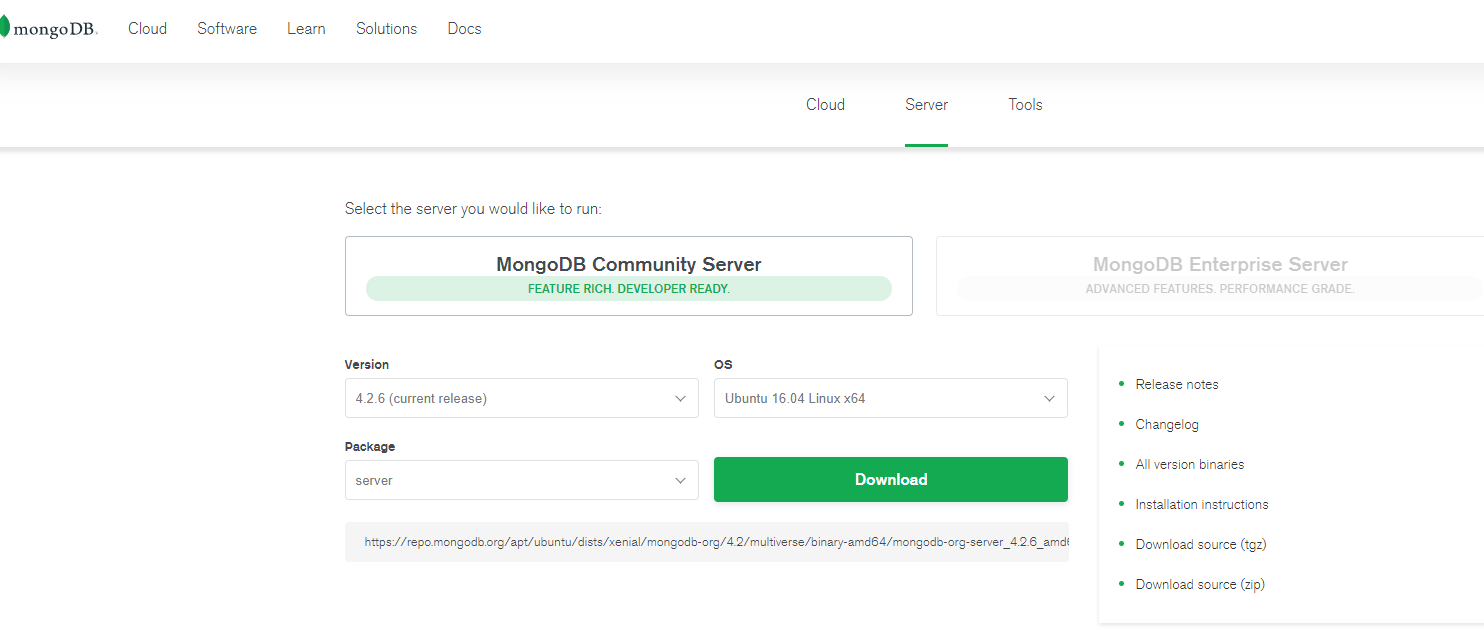Open the Release notes link
This screenshot has height=641, width=1484.
coord(1177,384)
